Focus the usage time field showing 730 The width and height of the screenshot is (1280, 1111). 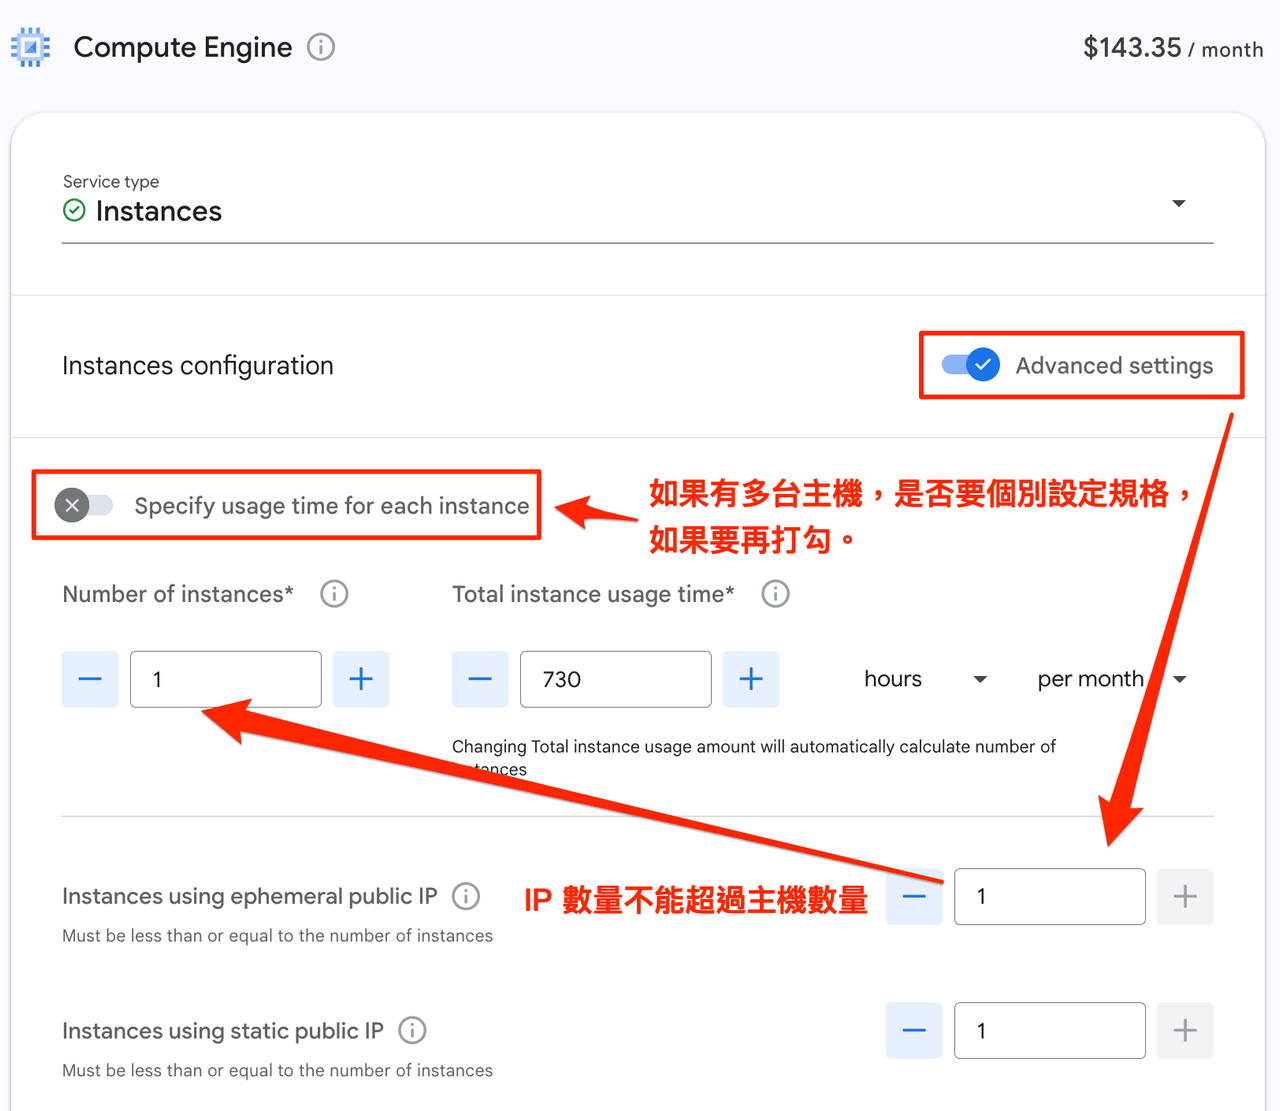coord(616,679)
